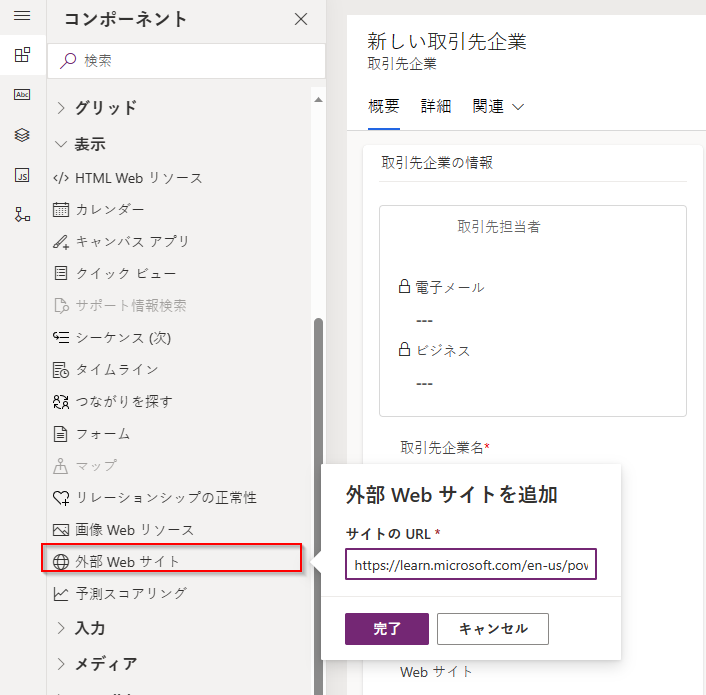Click the component list scrollbar thumb
The width and height of the screenshot is (706, 695).
click(x=318, y=506)
